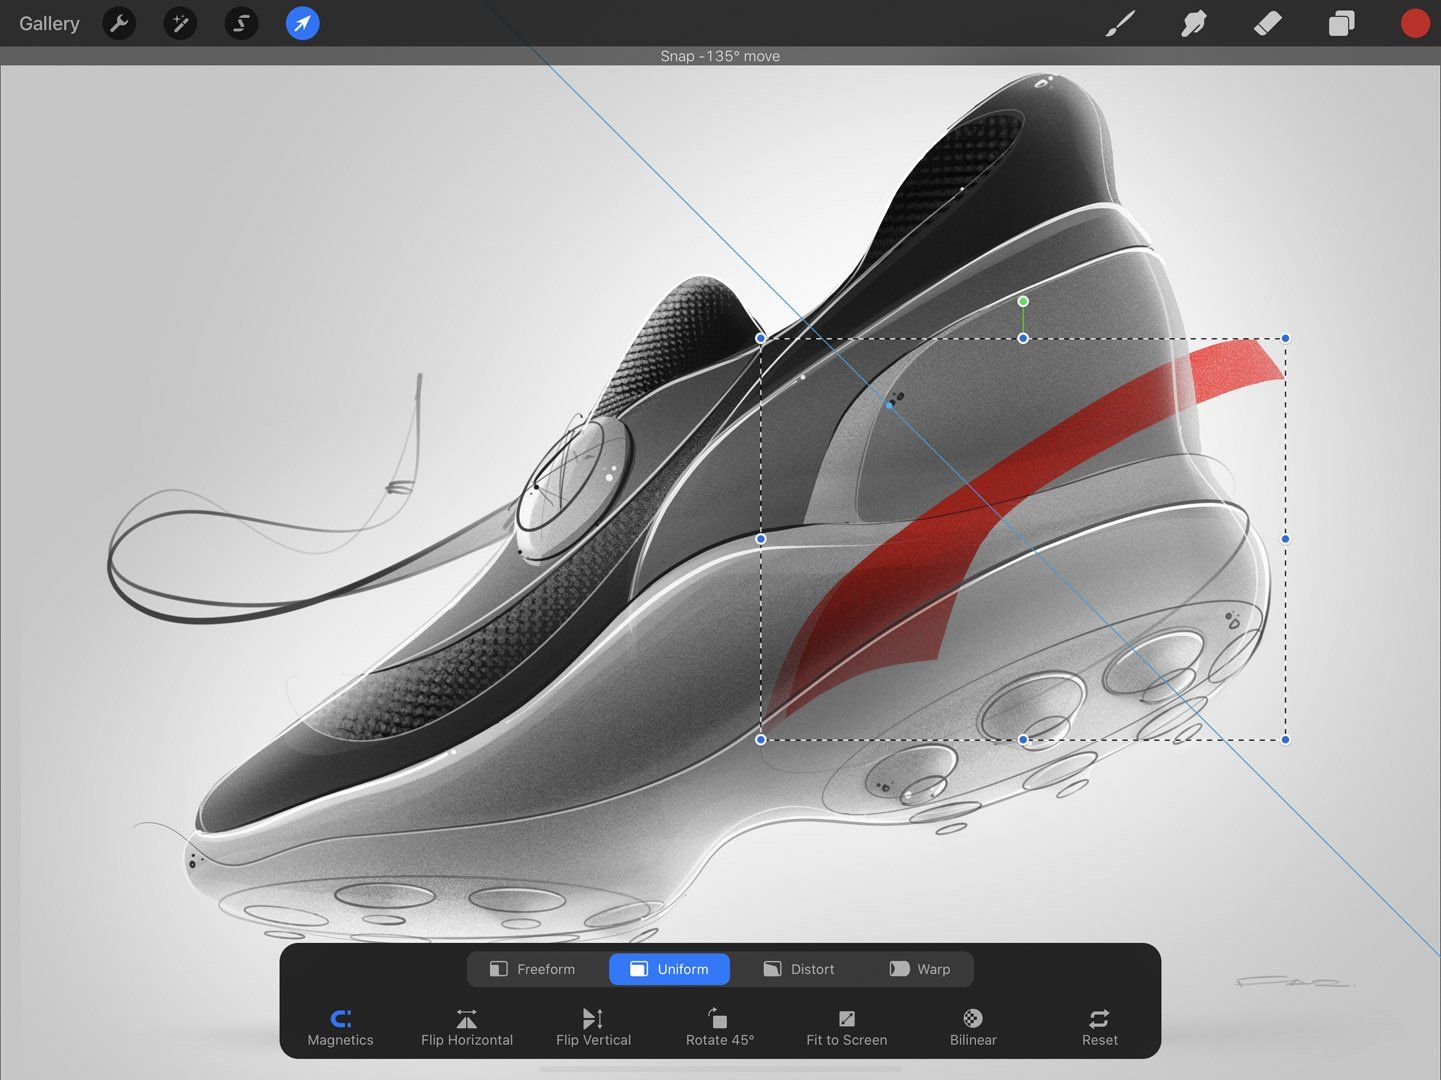Screen dimensions: 1441x1080
Task: Switch to Warp transform mode
Action: [x=919, y=968]
